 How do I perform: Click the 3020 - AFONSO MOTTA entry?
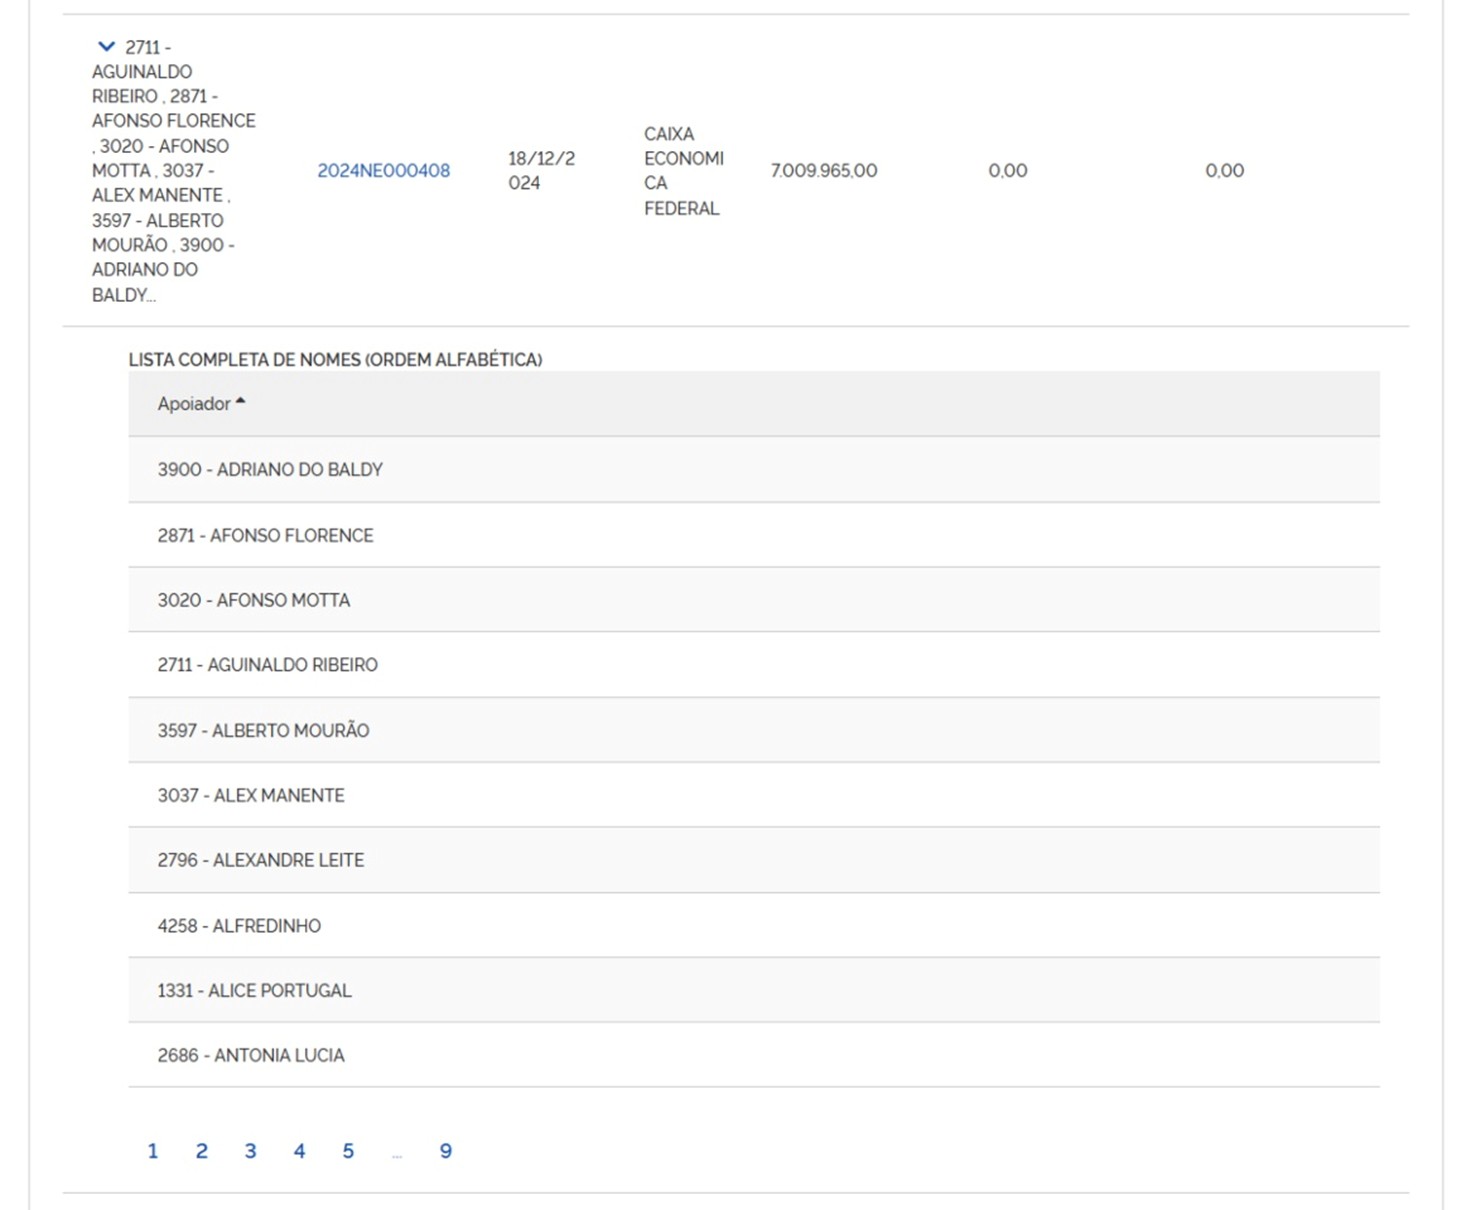(x=253, y=601)
